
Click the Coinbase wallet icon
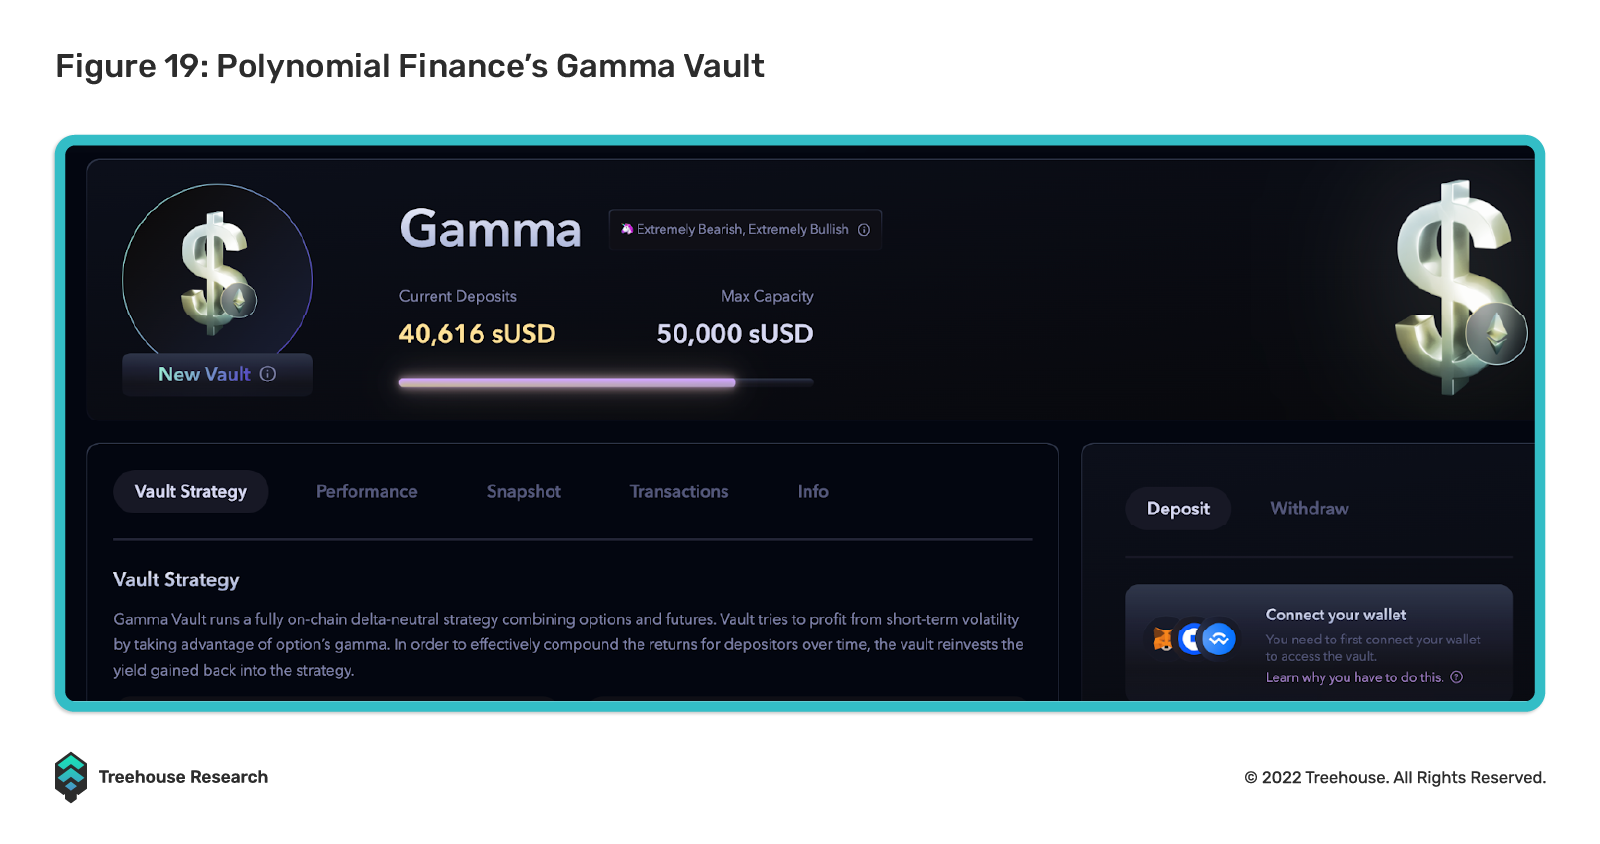pos(1190,639)
